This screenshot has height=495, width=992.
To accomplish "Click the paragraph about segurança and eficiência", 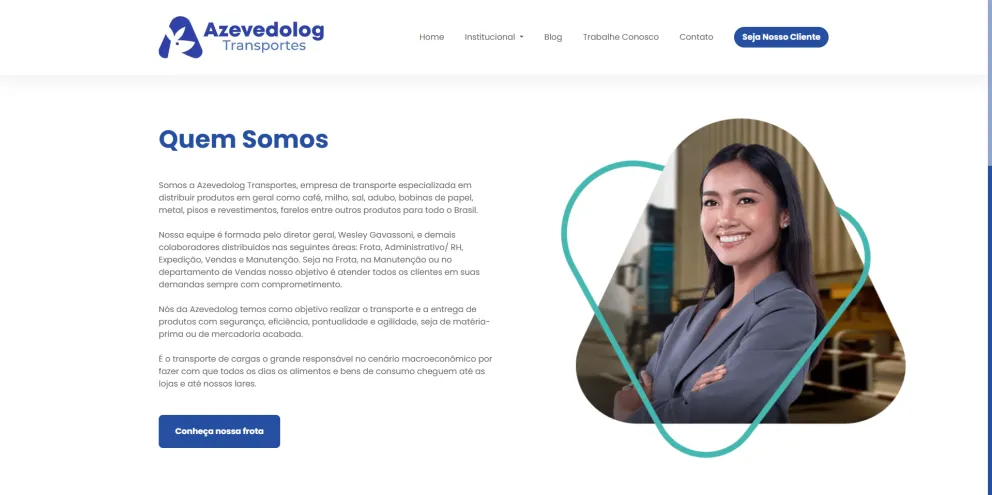I will (324, 322).
